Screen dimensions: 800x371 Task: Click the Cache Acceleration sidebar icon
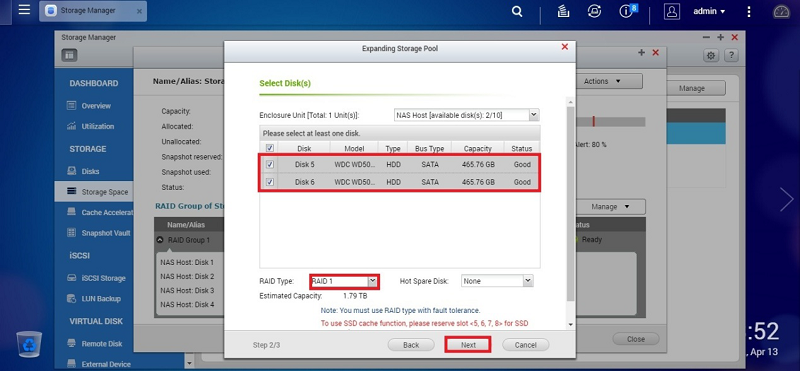point(71,212)
